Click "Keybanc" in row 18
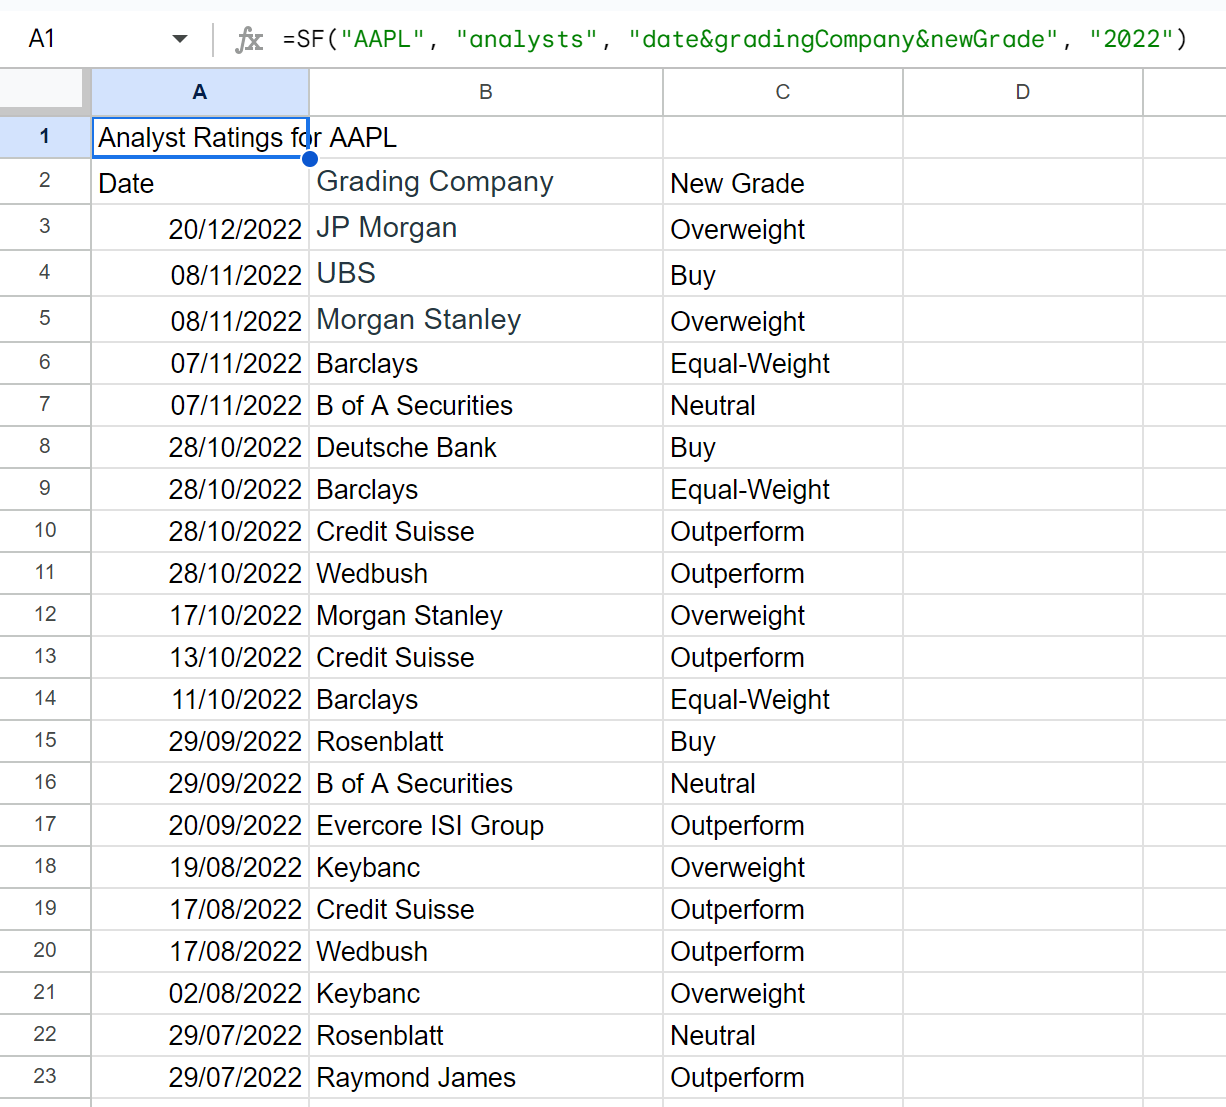The image size is (1226, 1107). [486, 867]
